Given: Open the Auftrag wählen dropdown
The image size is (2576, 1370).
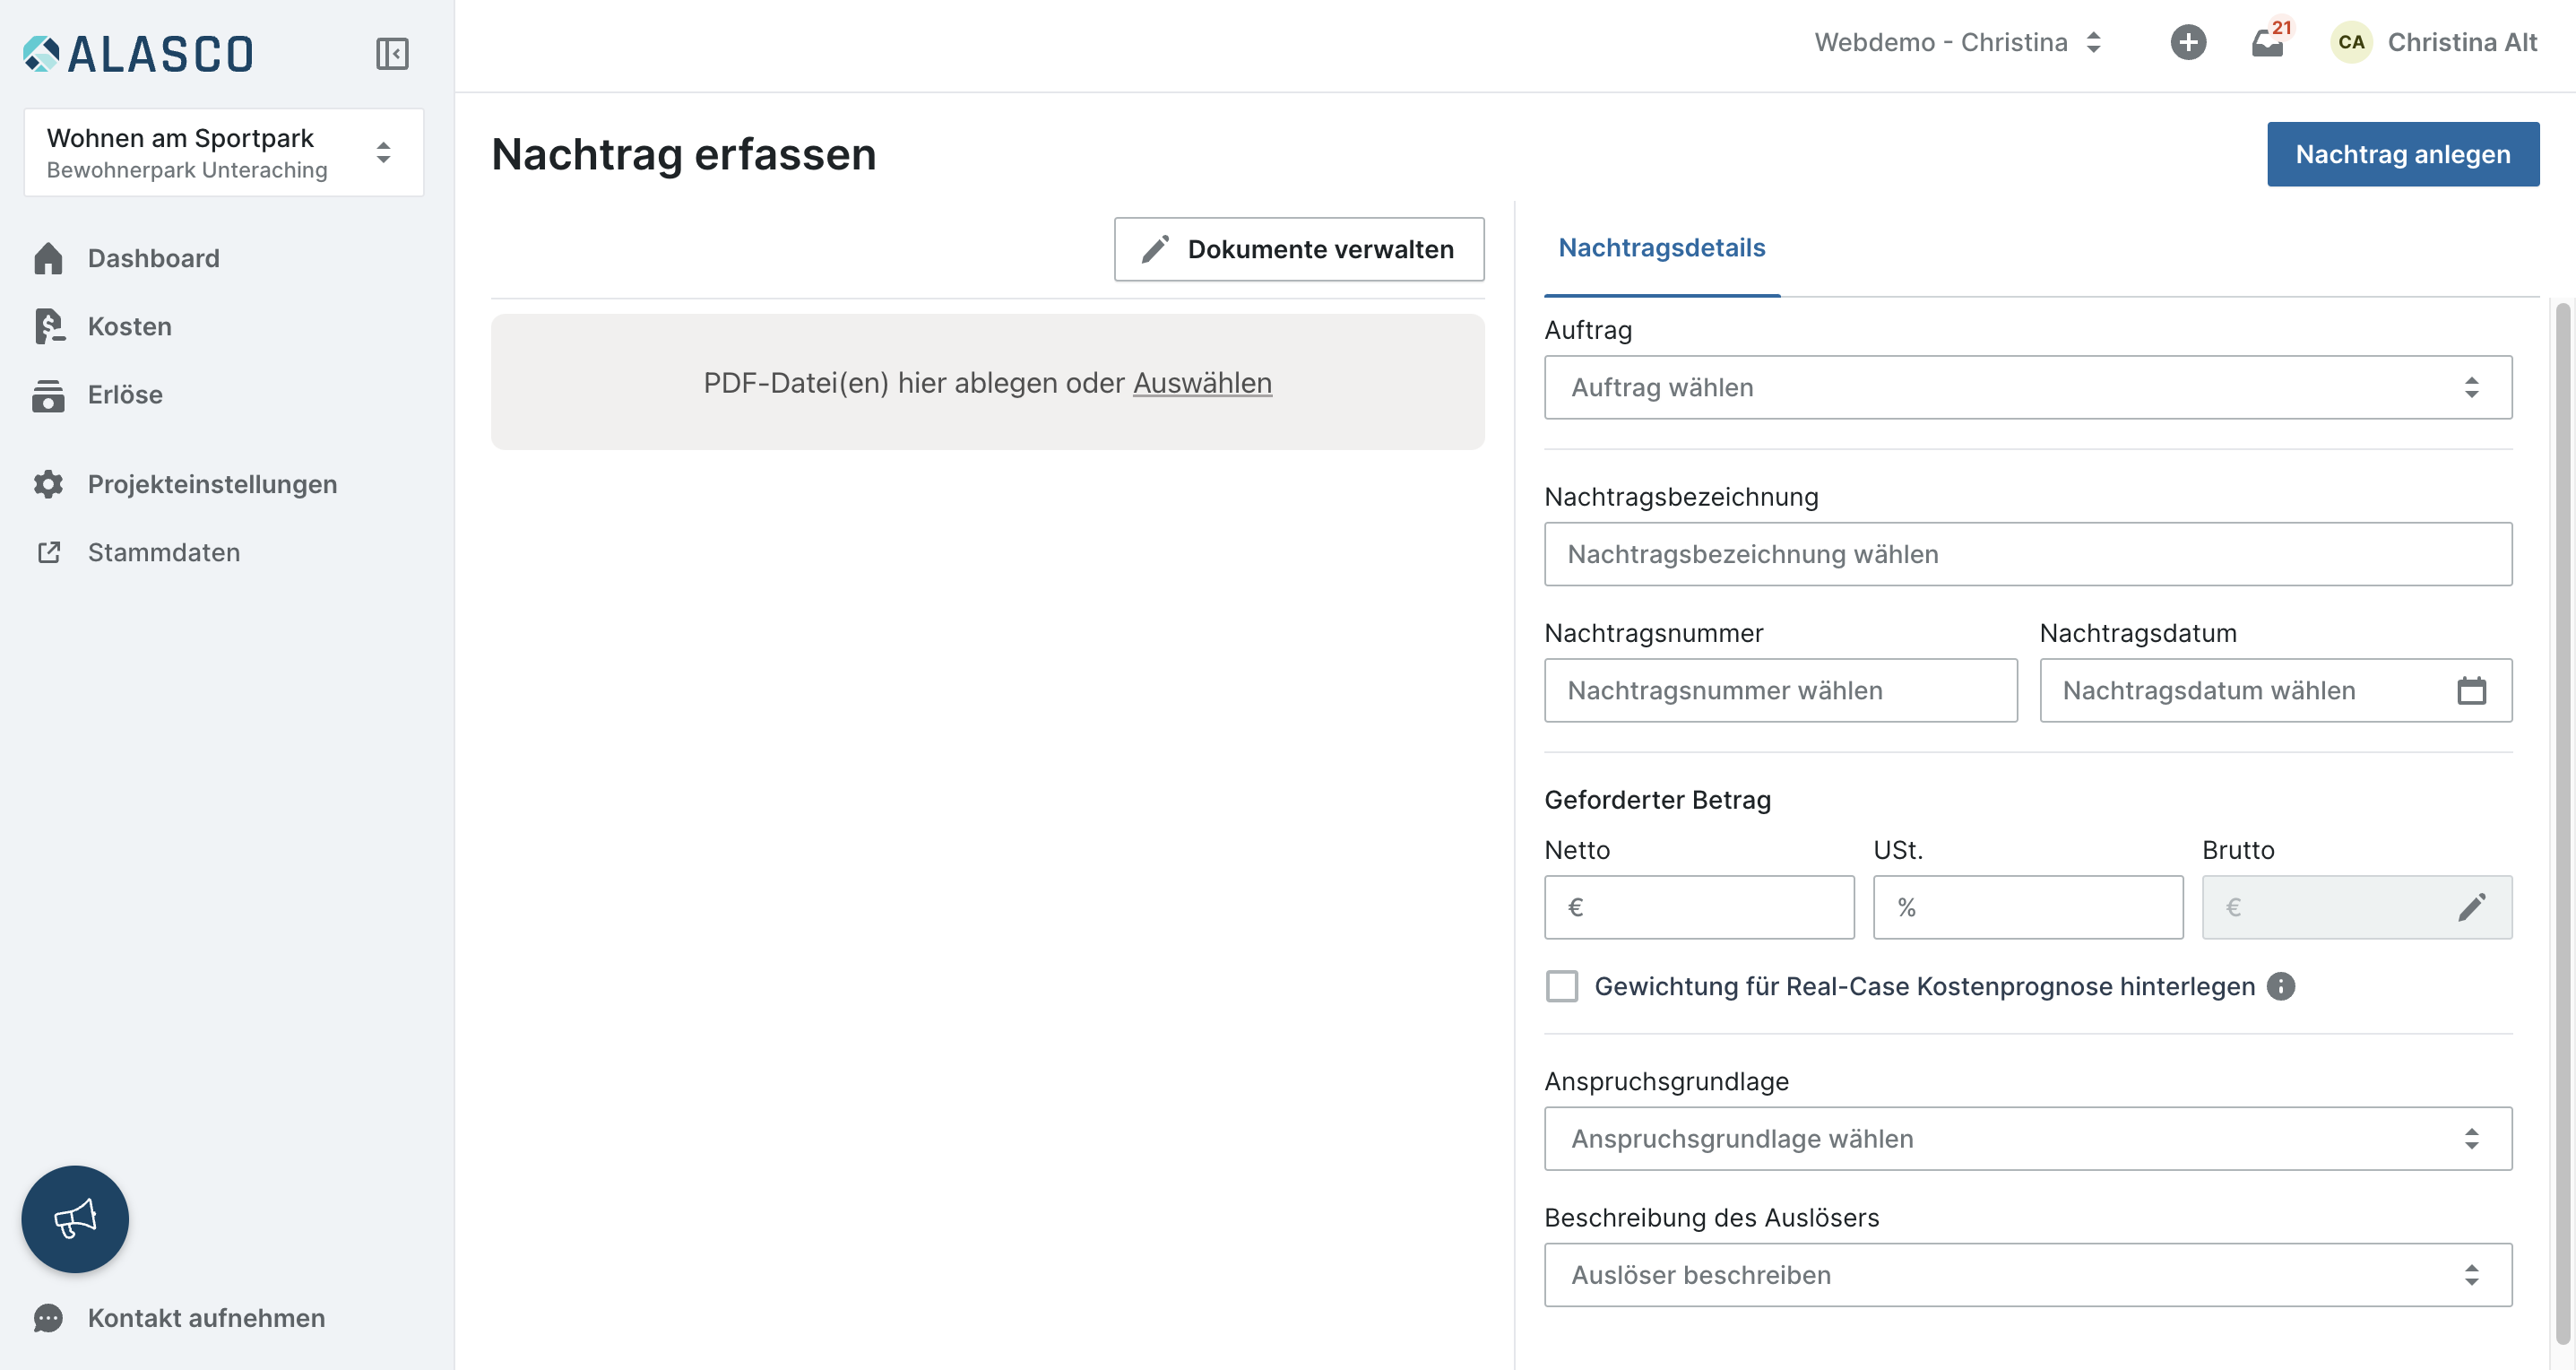Looking at the screenshot, I should (x=2027, y=387).
